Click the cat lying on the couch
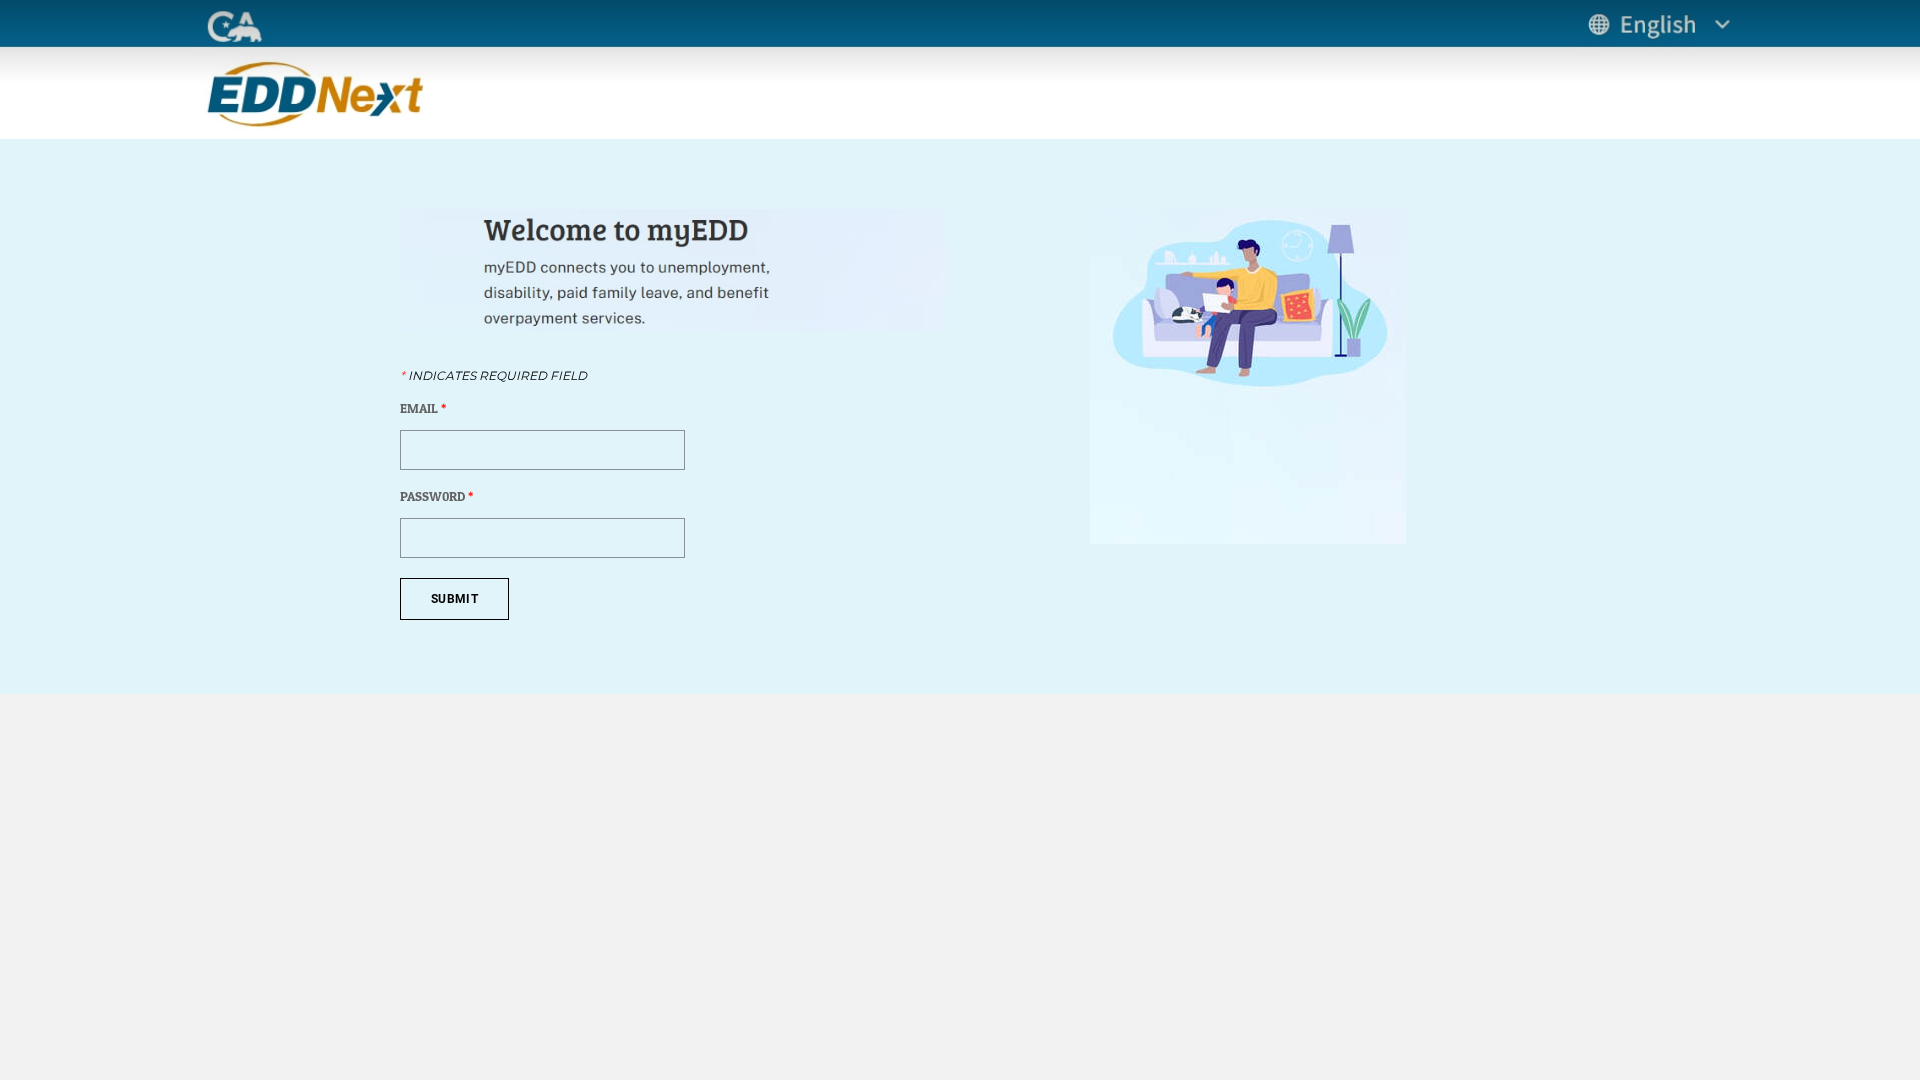Viewport: 1920px width, 1080px height. pyautogui.click(x=1187, y=315)
